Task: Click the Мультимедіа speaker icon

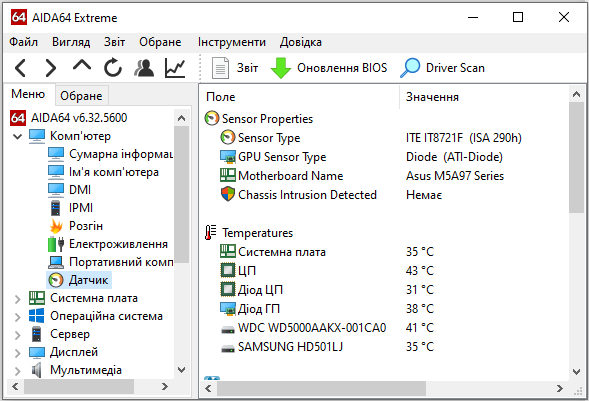Action: [36, 370]
